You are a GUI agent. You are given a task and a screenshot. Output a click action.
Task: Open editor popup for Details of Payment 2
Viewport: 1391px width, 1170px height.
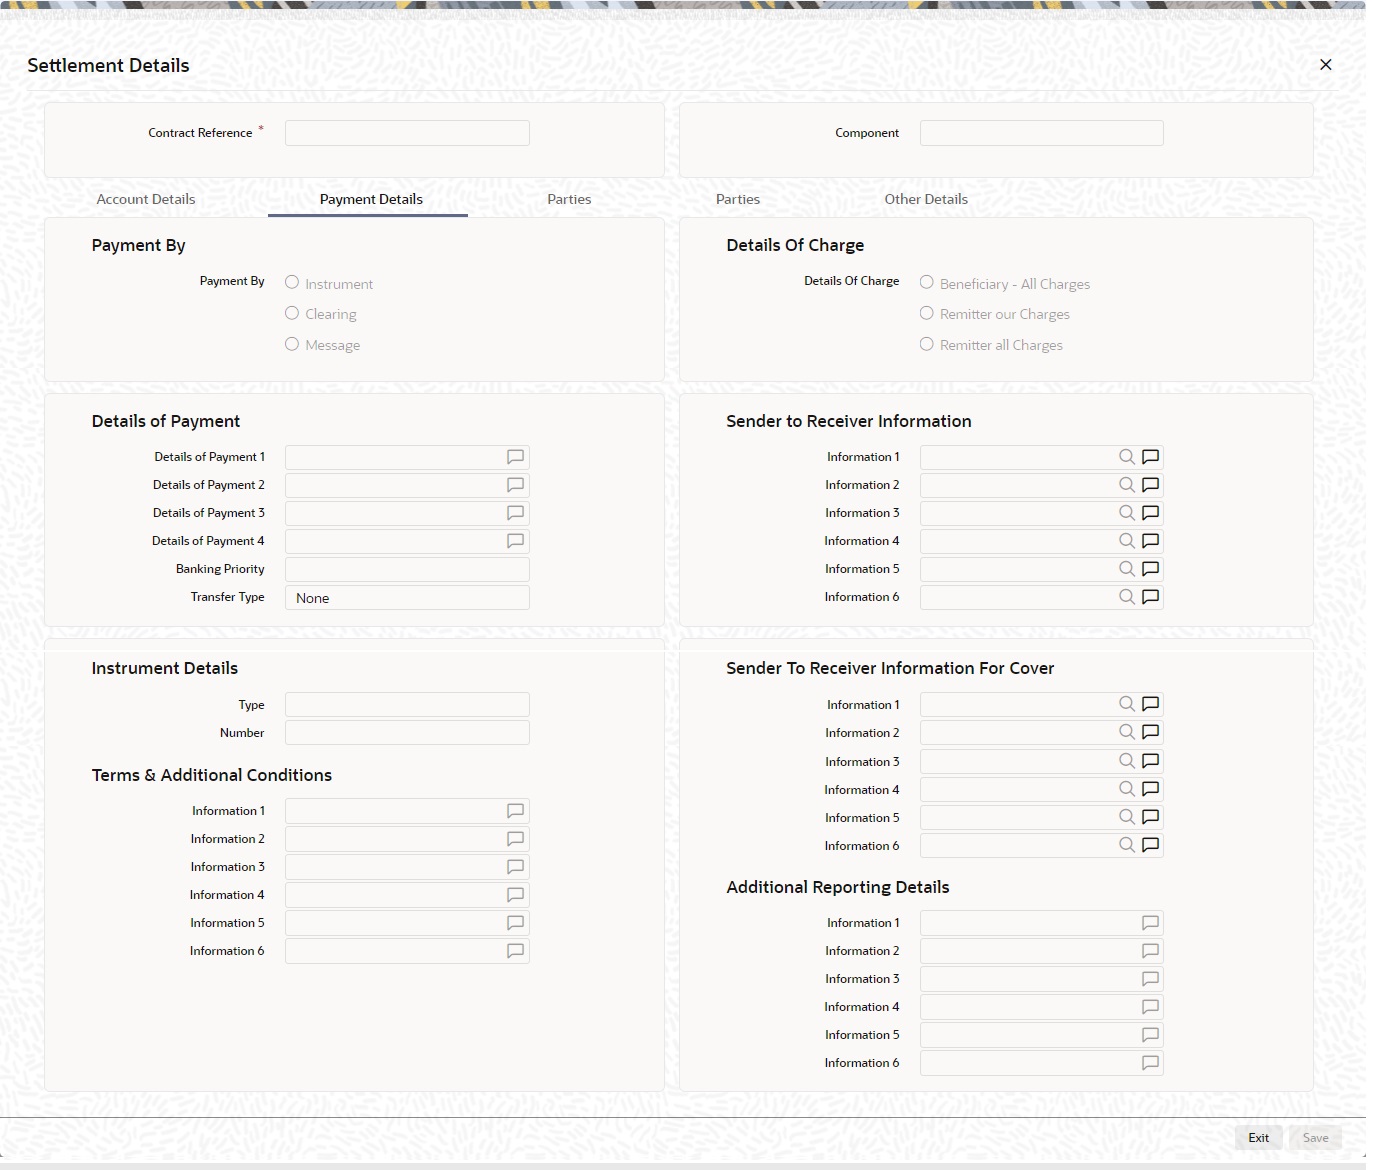point(515,485)
